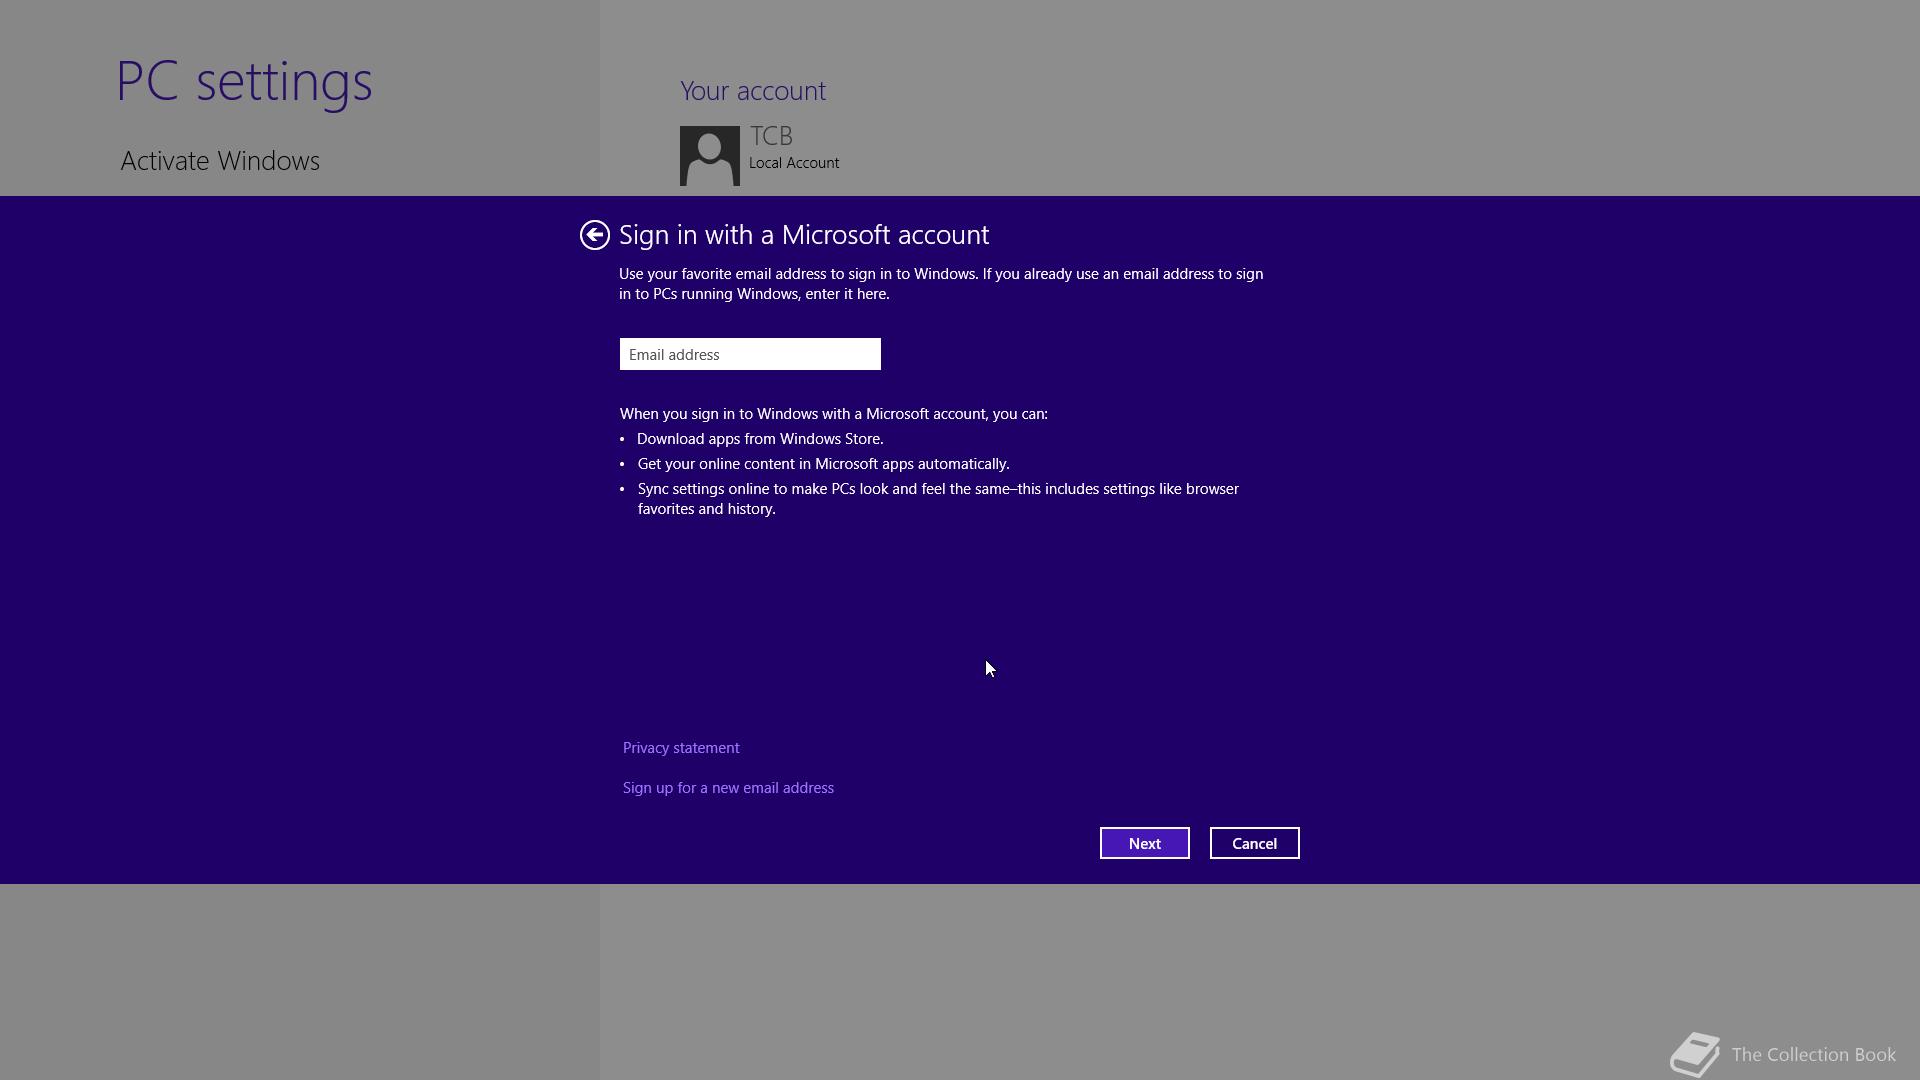Click the Download apps from Windows Store bullet
This screenshot has width=1920, height=1080.
[x=759, y=439]
